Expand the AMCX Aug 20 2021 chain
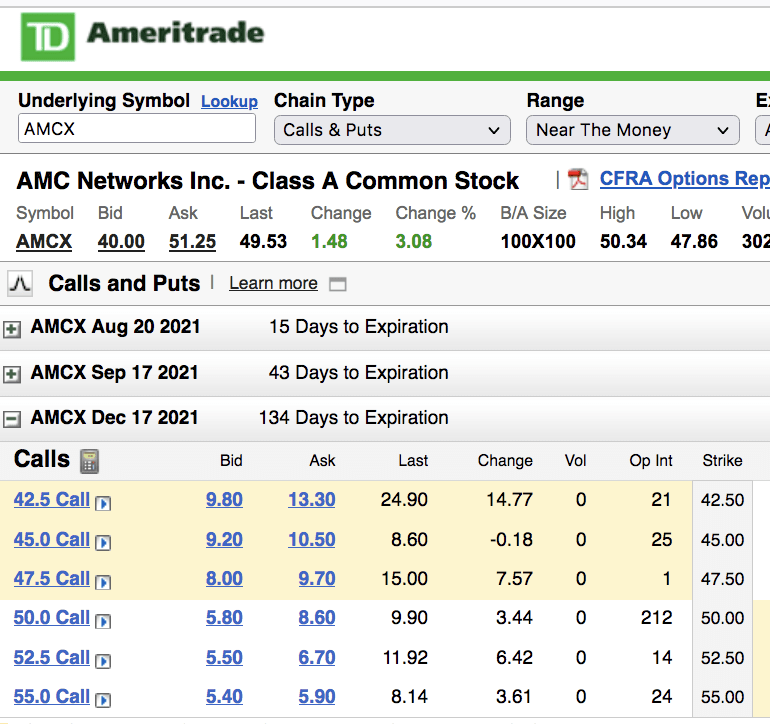This screenshot has width=770, height=724. (x=12, y=328)
